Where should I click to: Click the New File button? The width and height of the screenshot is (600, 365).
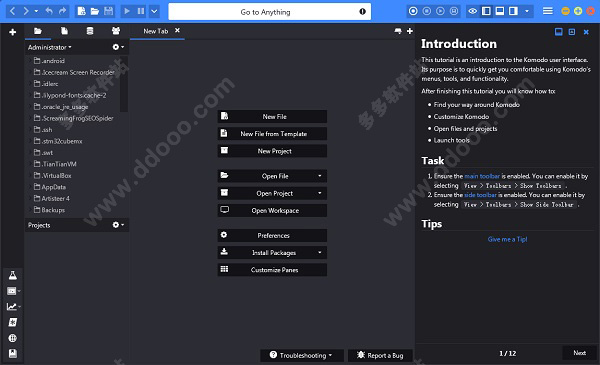pyautogui.click(x=272, y=117)
